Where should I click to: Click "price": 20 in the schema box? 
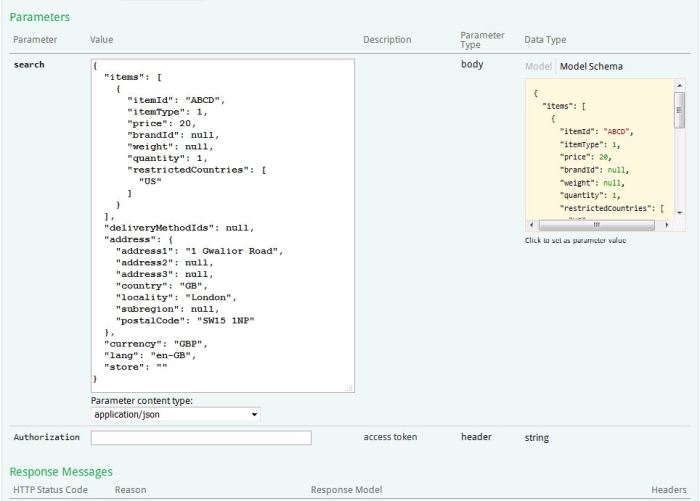point(586,157)
